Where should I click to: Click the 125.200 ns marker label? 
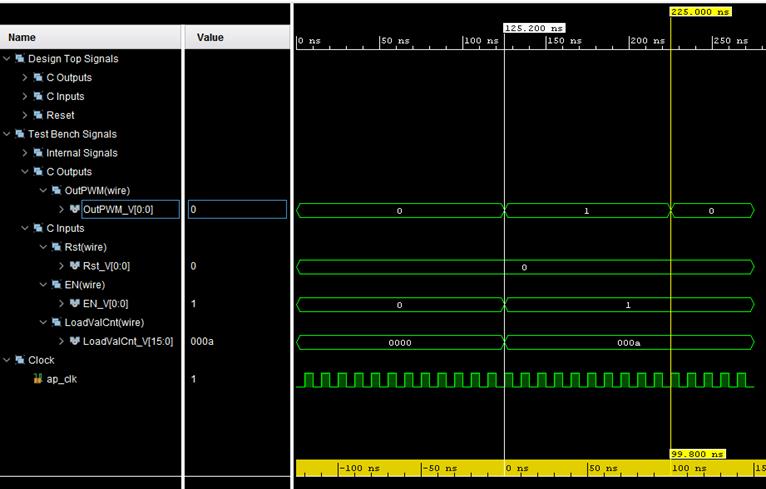click(x=534, y=28)
